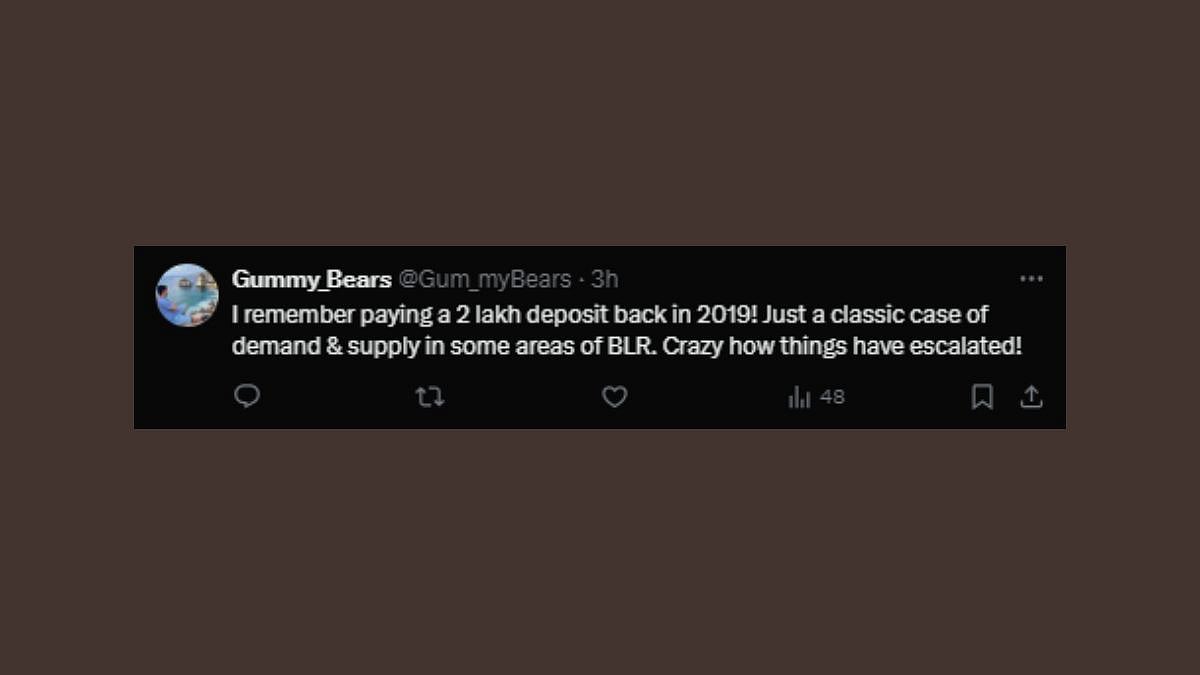This screenshot has width=1200, height=675.
Task: Open the Gummy_Bears display name link
Action: (311, 279)
